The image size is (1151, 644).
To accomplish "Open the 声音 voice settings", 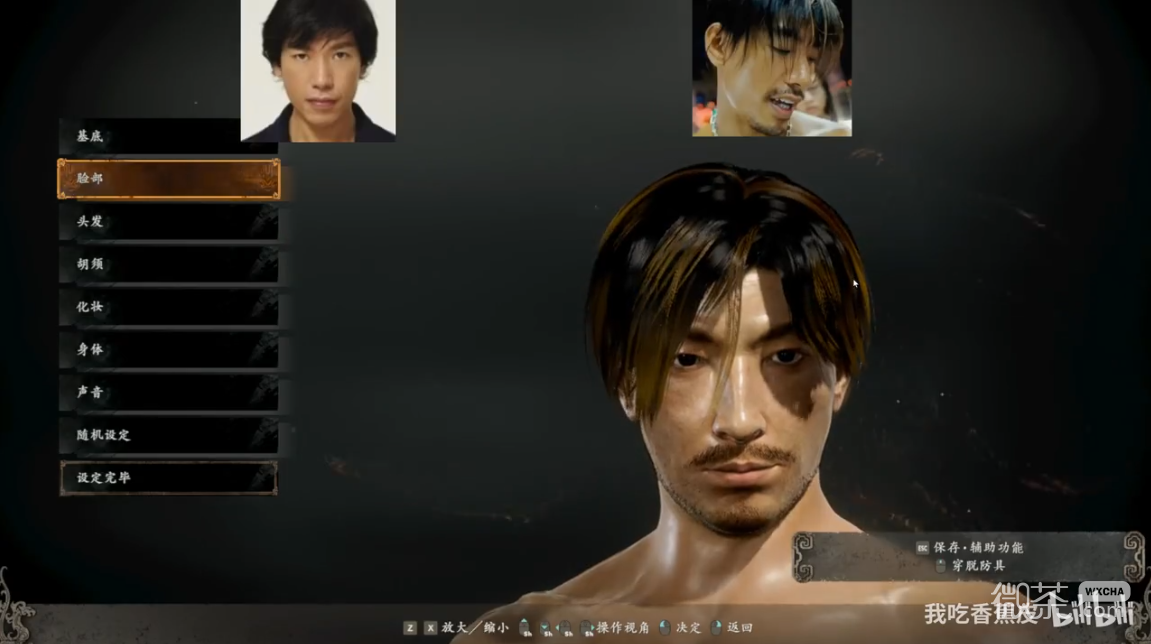I will tap(168, 393).
